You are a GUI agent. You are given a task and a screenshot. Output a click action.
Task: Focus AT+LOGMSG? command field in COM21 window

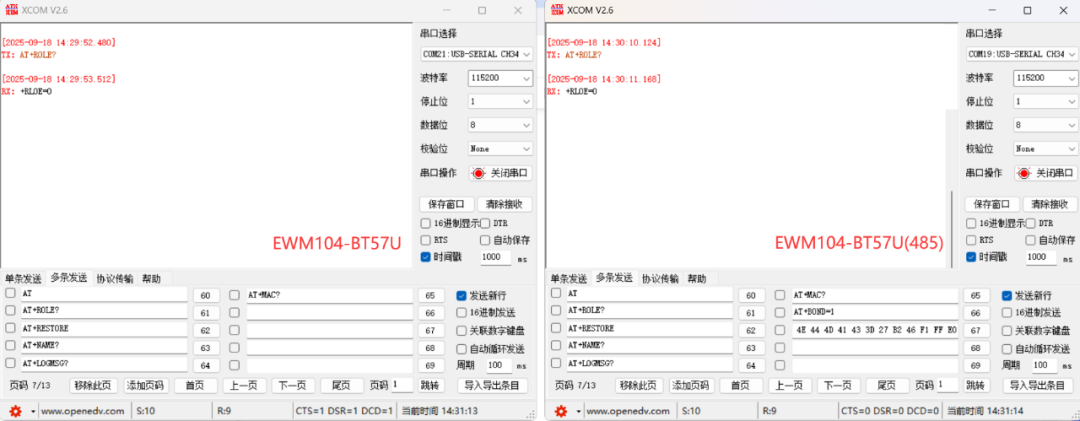tap(104, 363)
